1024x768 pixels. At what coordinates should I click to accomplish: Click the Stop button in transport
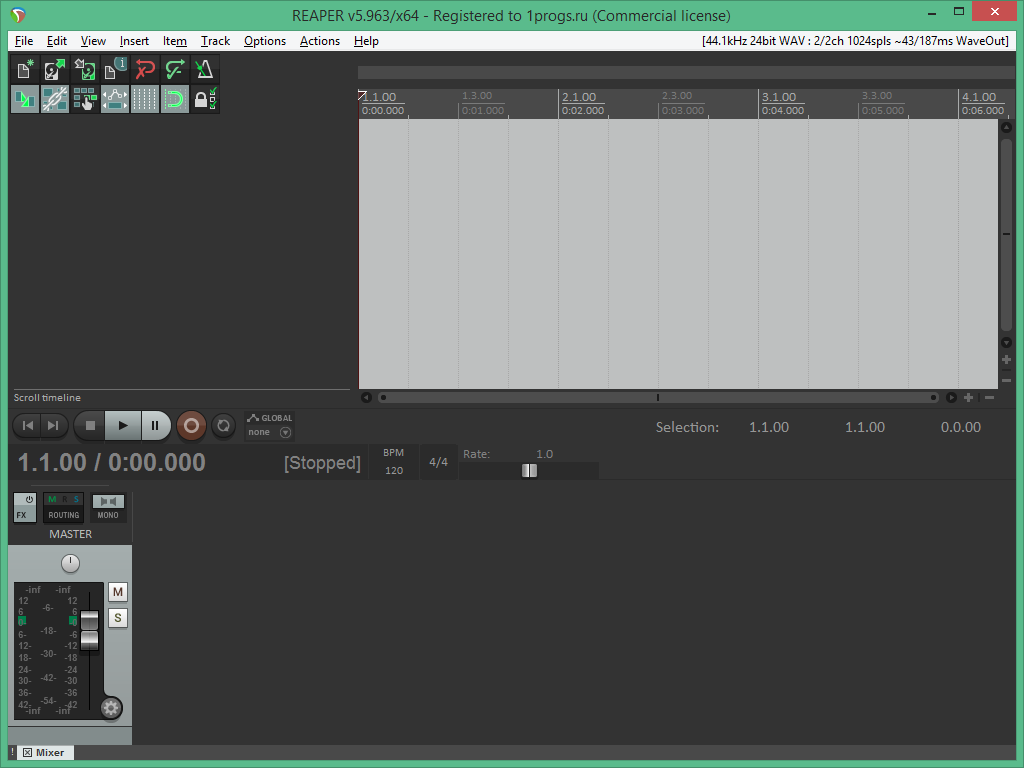click(90, 426)
